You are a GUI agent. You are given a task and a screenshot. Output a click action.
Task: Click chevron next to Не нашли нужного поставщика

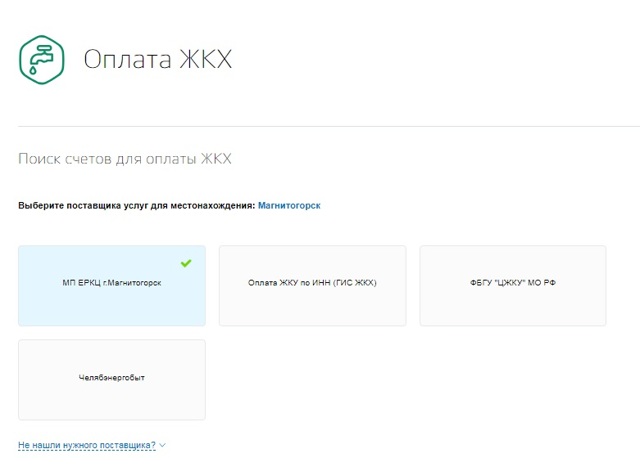162,445
